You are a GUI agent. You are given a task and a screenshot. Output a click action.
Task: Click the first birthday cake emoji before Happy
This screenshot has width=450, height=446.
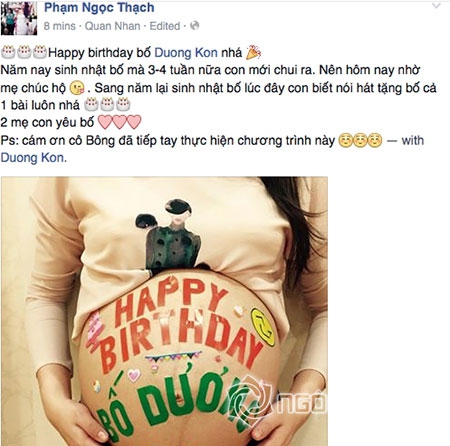point(8,52)
